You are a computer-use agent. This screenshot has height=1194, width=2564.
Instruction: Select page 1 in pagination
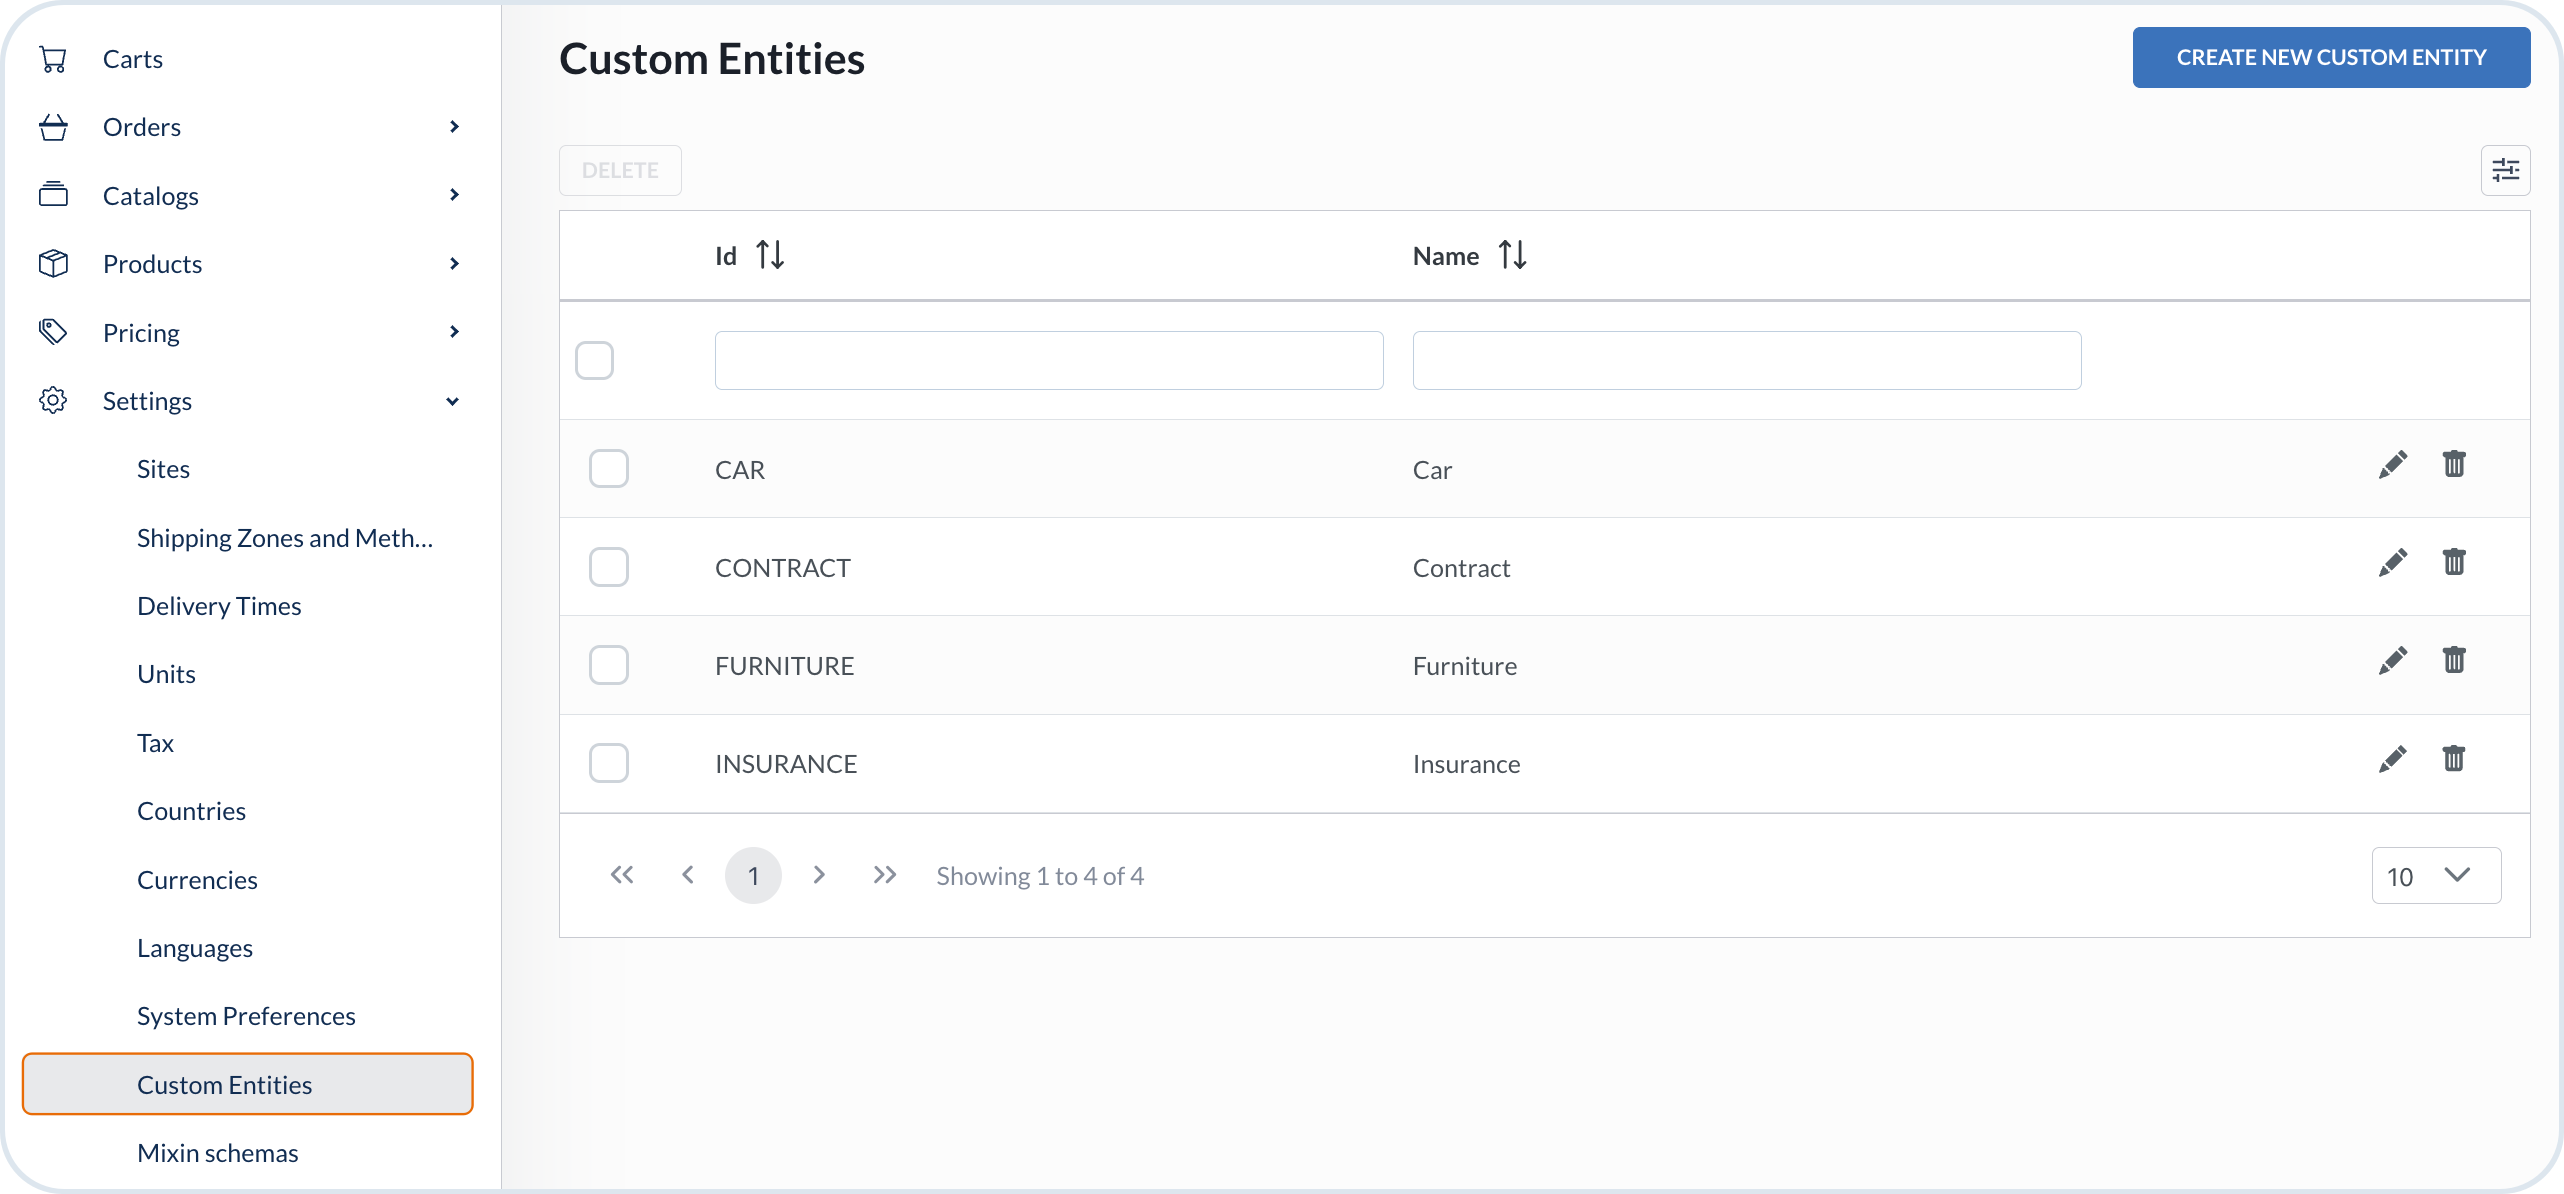coord(752,876)
